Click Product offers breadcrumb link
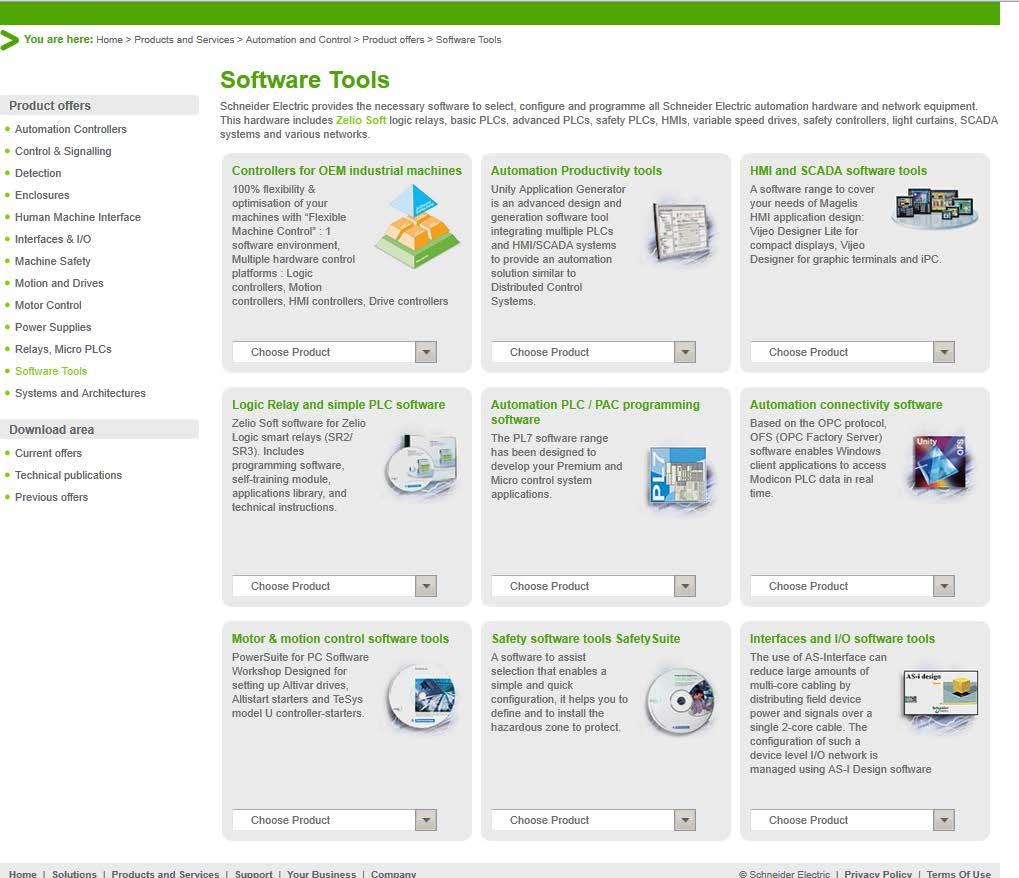 (x=393, y=40)
